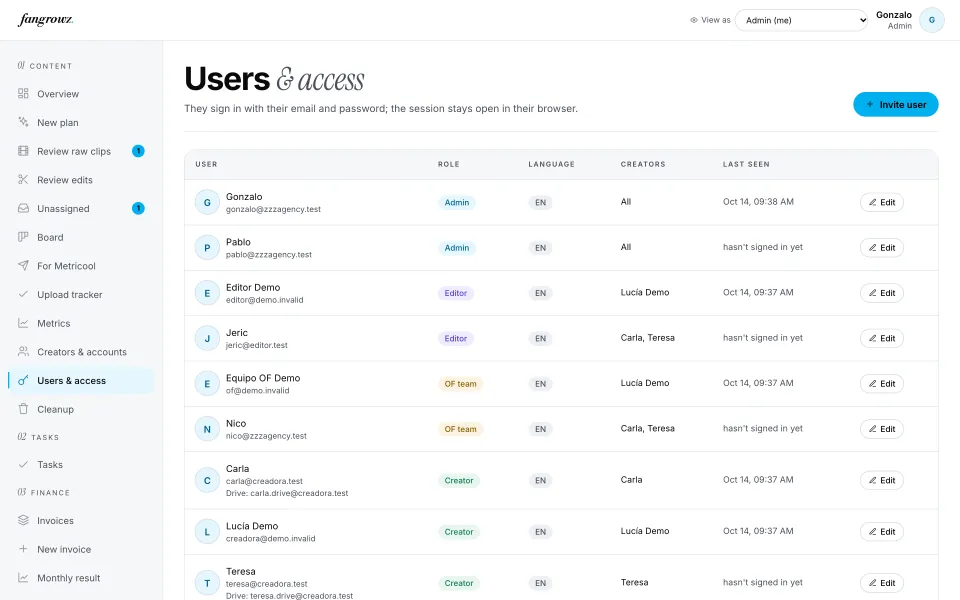Image resolution: width=960 pixels, height=600 pixels.
Task: Click Pablo's P avatar in table
Action: [207, 247]
